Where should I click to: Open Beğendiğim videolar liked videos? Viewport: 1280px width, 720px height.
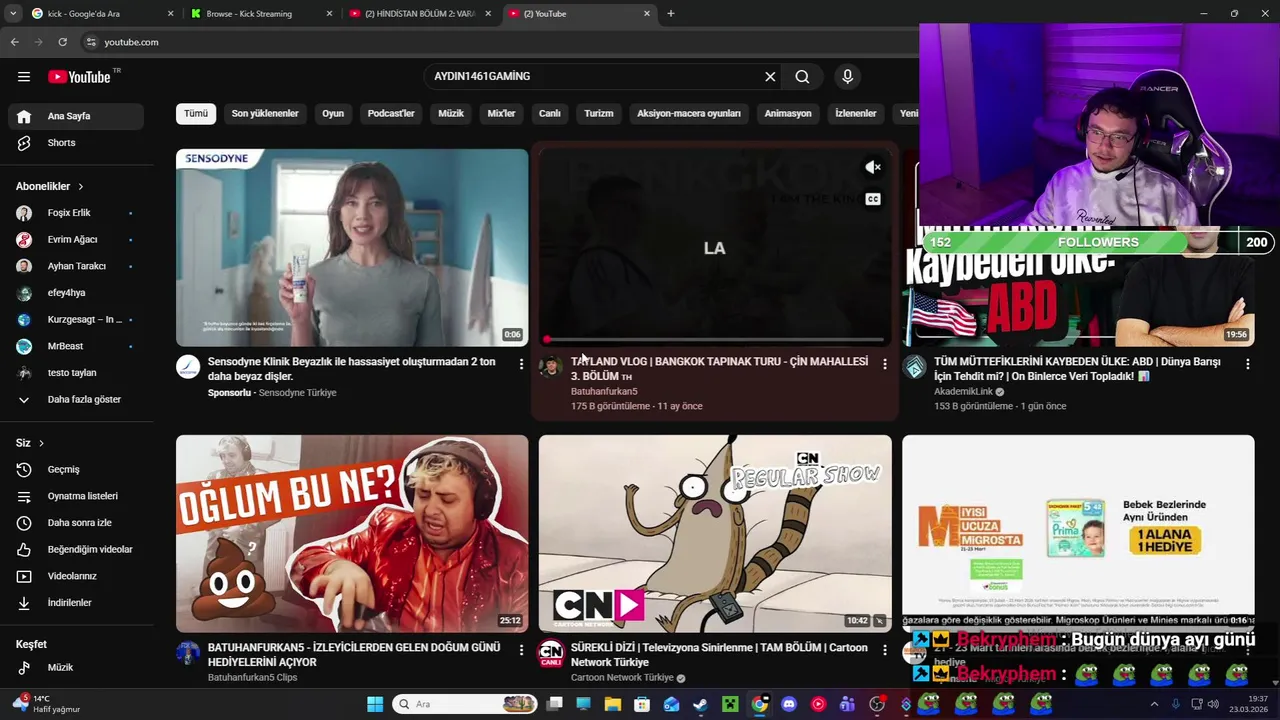point(76,550)
